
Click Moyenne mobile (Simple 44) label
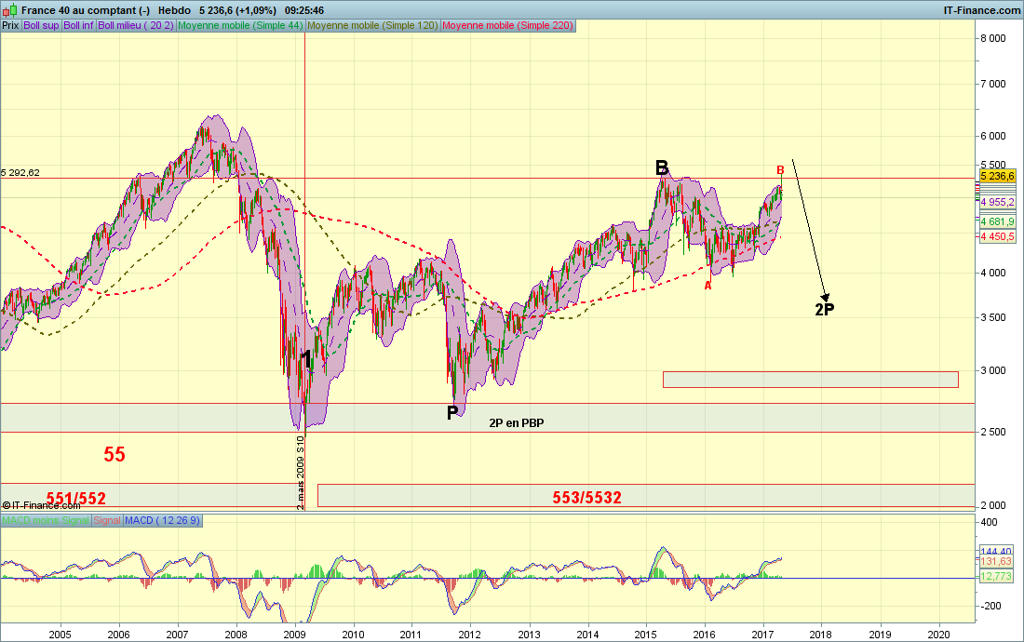pyautogui.click(x=240, y=25)
